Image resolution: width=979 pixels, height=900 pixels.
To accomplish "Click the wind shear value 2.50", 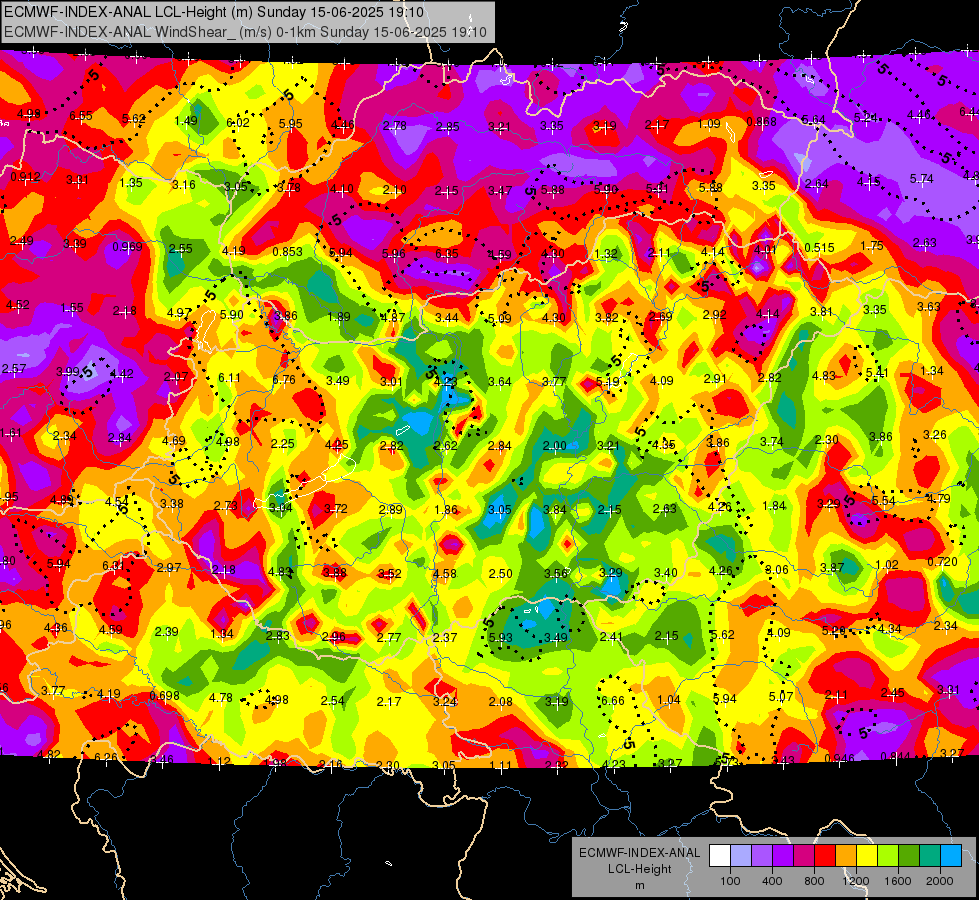I will (x=501, y=573).
